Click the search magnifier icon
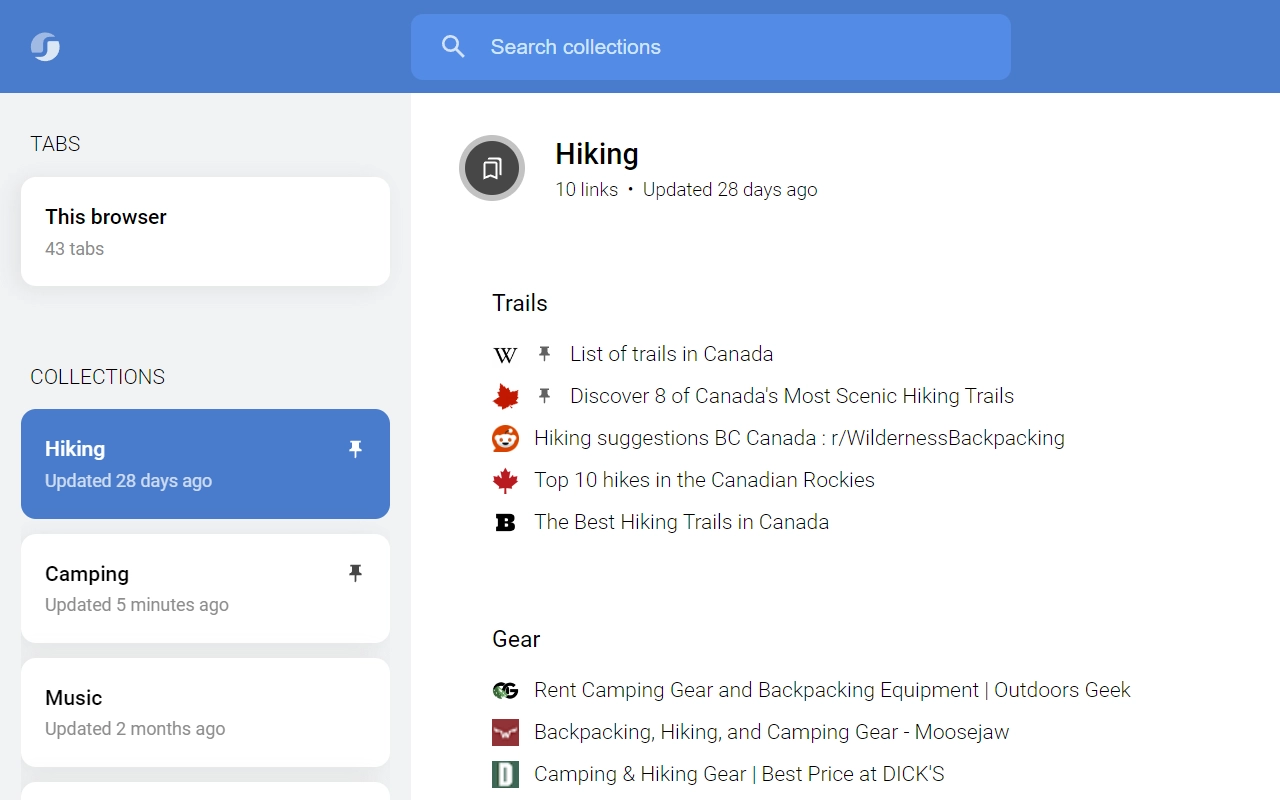The image size is (1280, 800). coord(453,46)
